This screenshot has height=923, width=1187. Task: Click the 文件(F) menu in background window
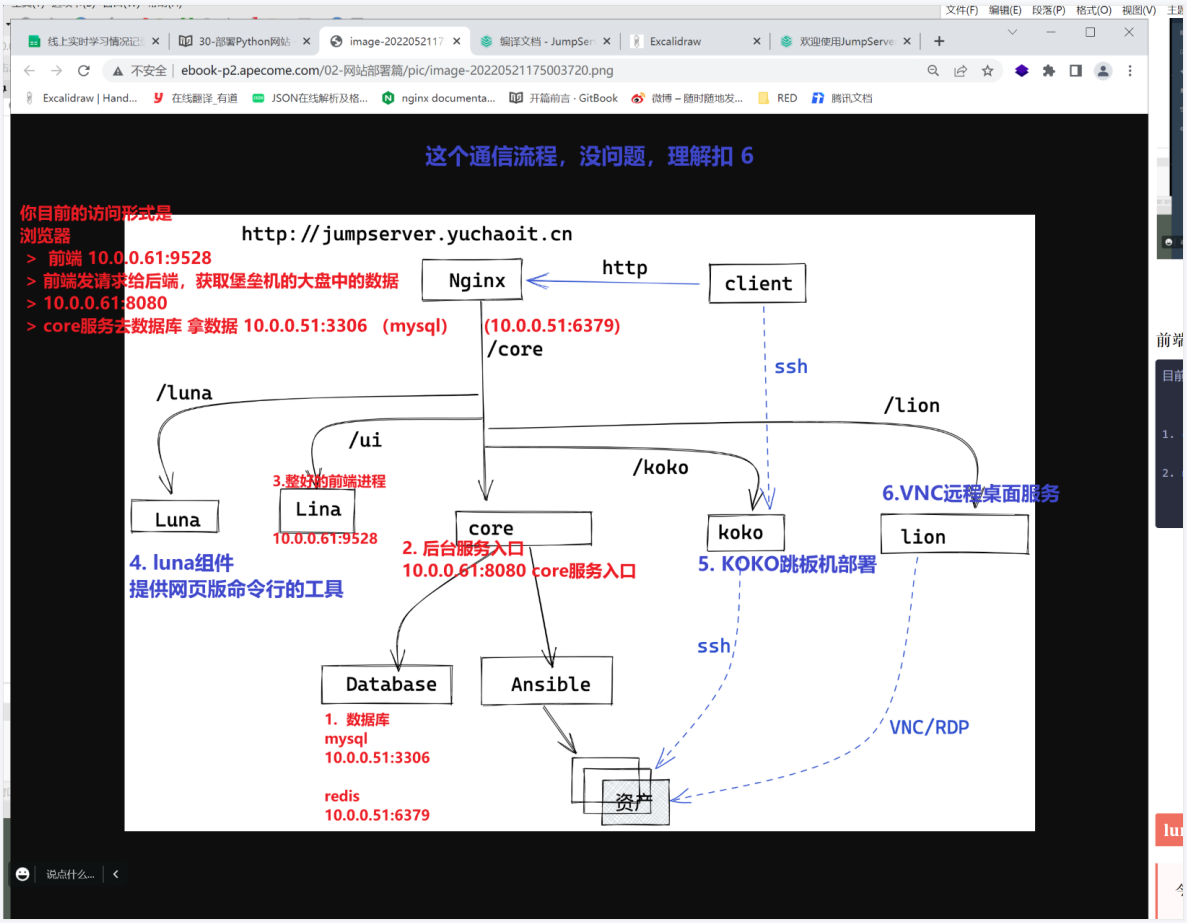pos(961,10)
